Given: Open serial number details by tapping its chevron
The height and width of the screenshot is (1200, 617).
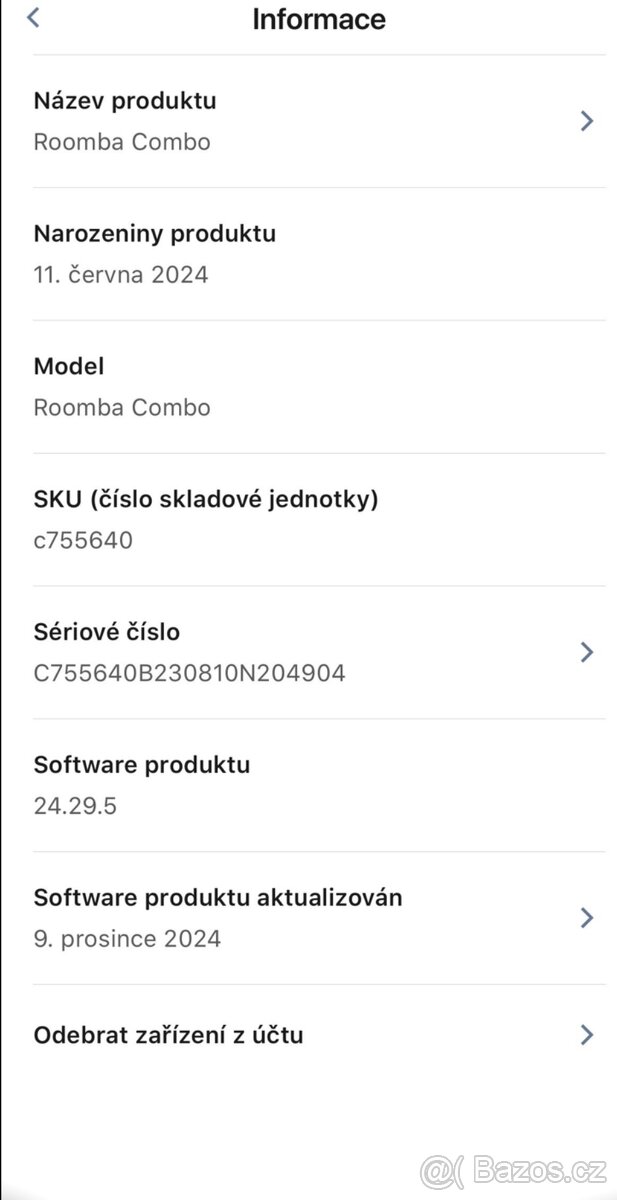Looking at the screenshot, I should click(x=588, y=652).
